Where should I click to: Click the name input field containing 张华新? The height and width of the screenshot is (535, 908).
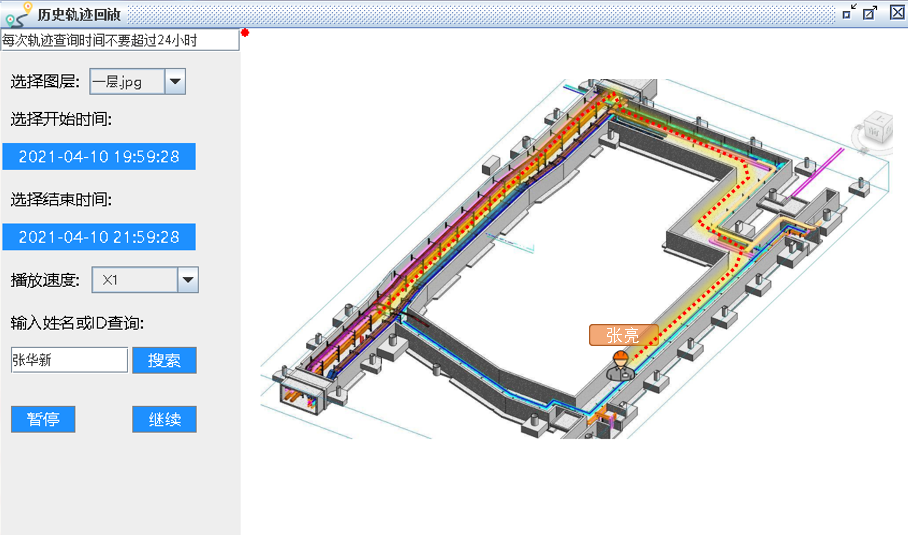pyautogui.click(x=69, y=361)
